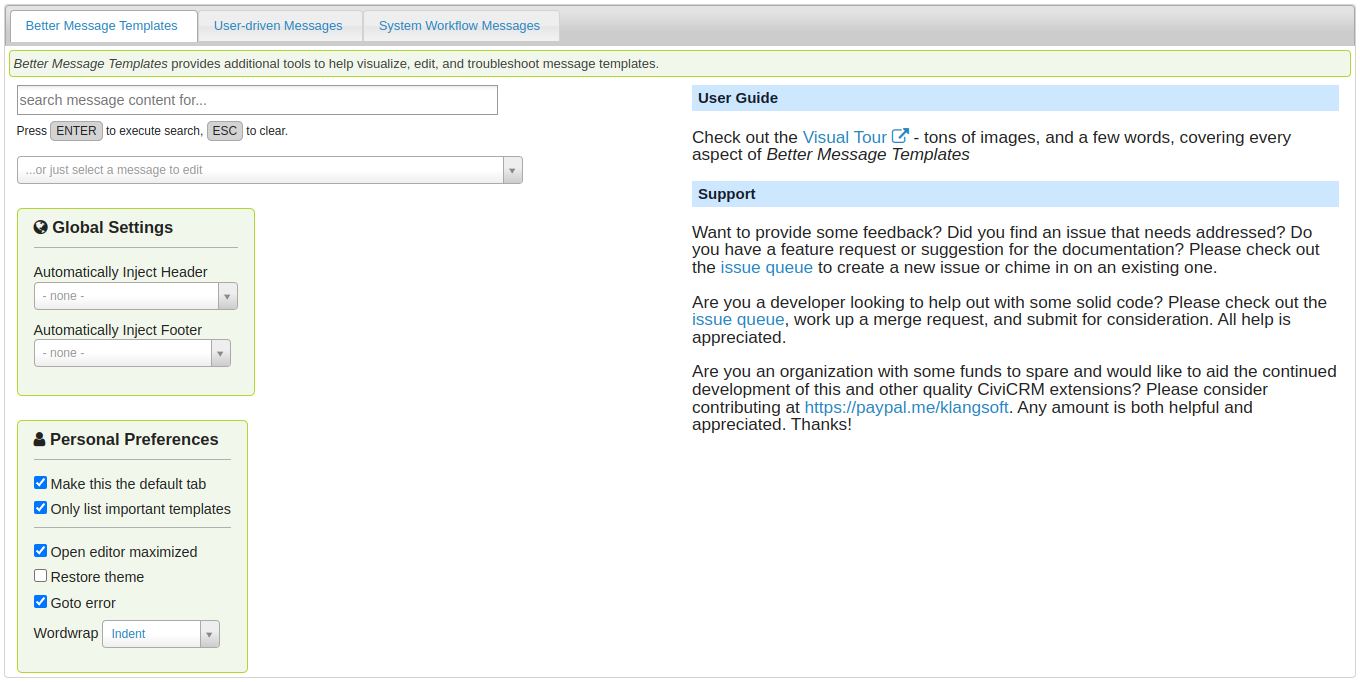The height and width of the screenshot is (682, 1360).
Task: Select the Better Message Templates tab
Action: 102,26
